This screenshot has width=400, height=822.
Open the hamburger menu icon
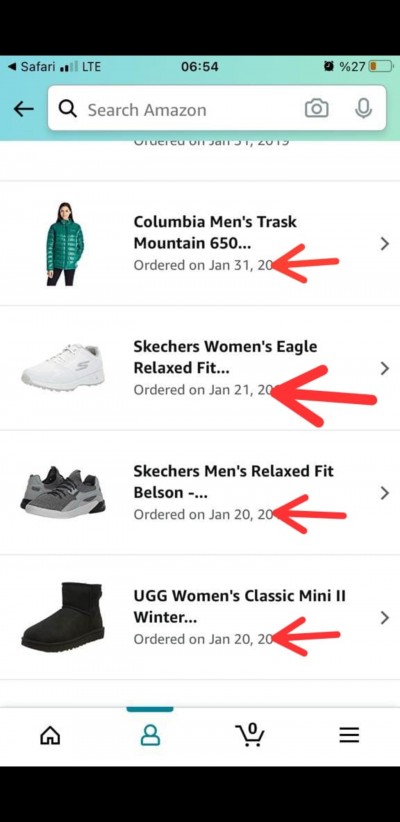point(349,735)
